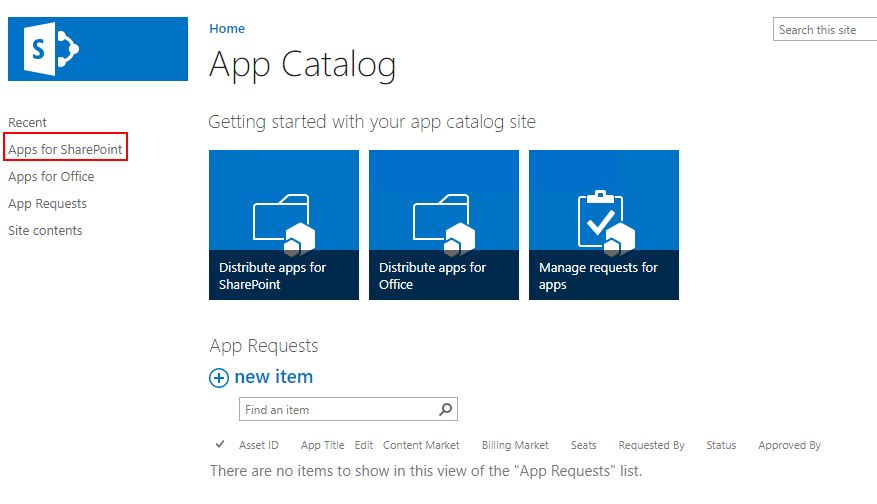Sort by the Asset ID column
The height and width of the screenshot is (504, 877).
259,446
